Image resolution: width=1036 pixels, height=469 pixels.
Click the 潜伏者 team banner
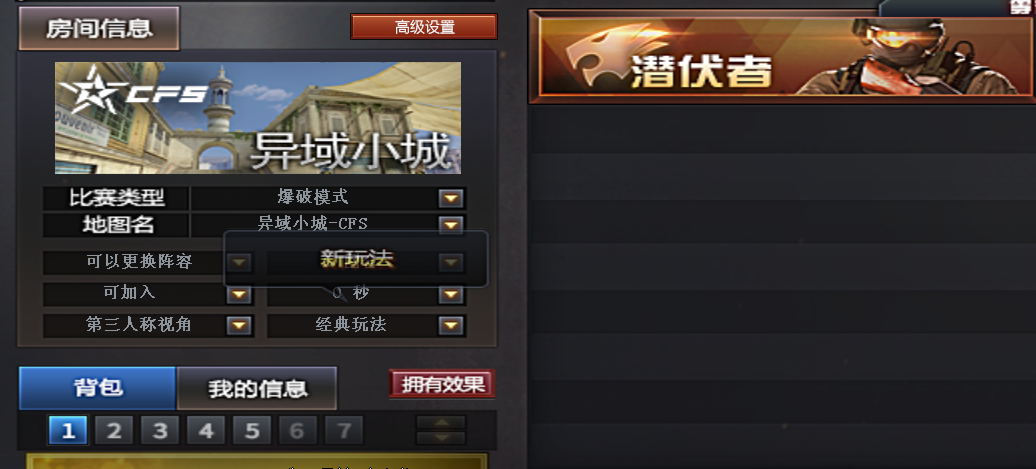click(x=782, y=56)
